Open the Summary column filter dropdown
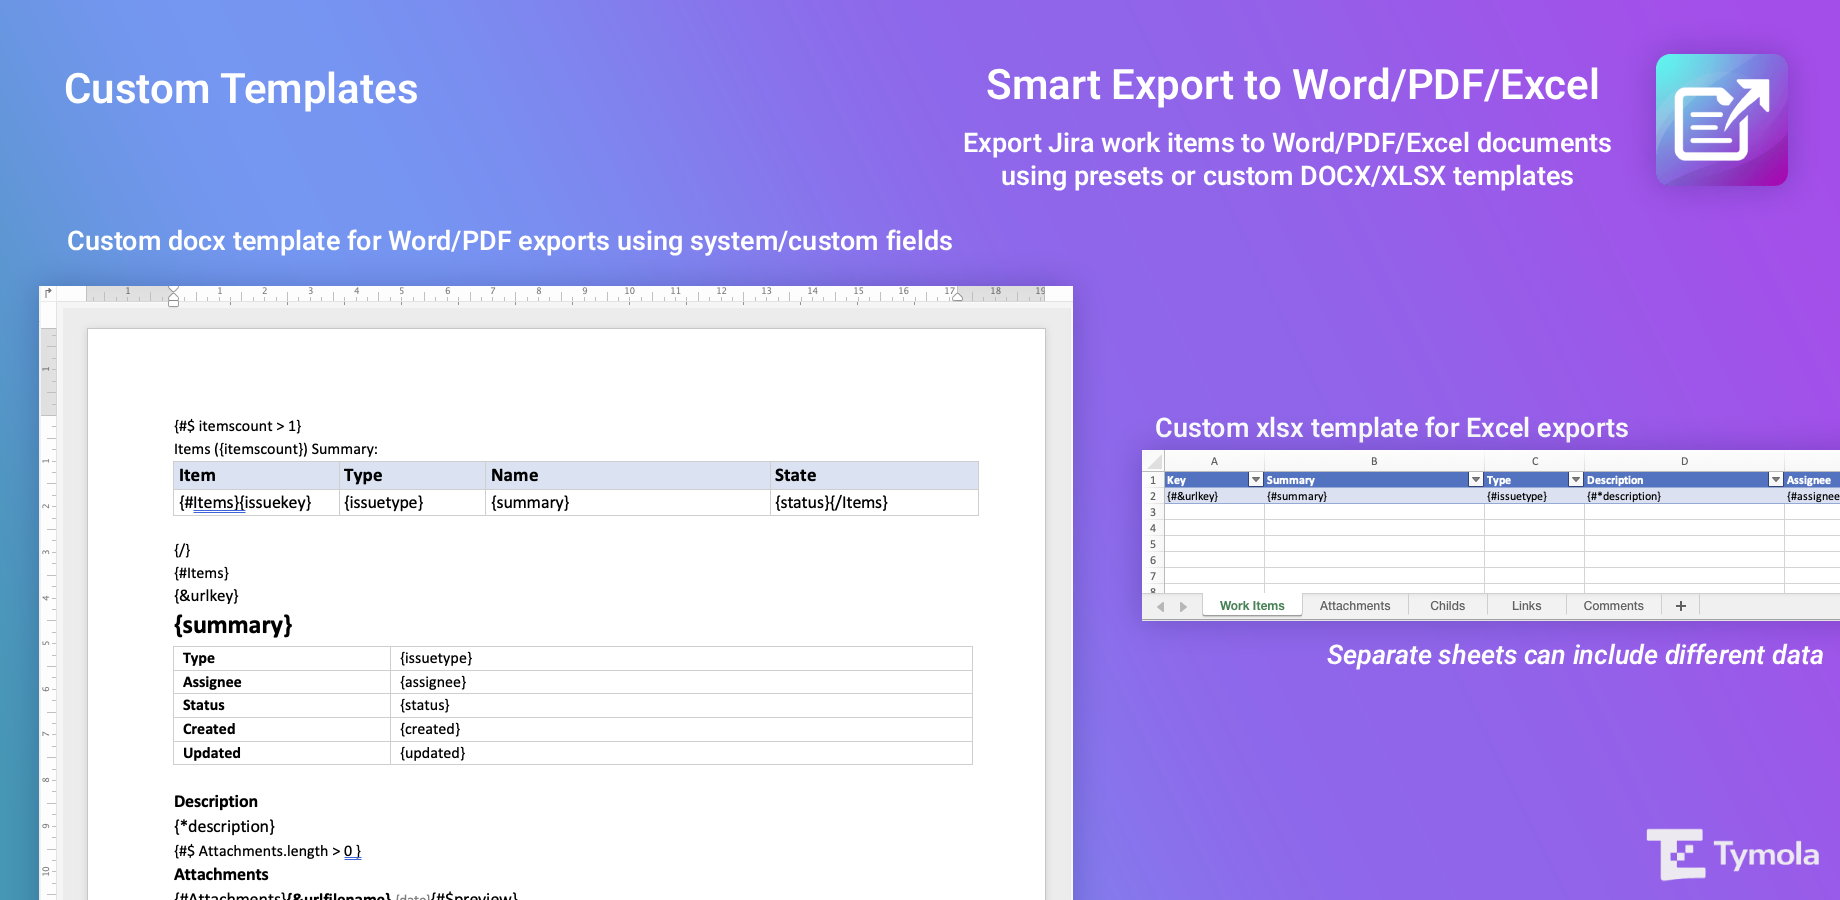The width and height of the screenshot is (1840, 900). (x=1475, y=480)
